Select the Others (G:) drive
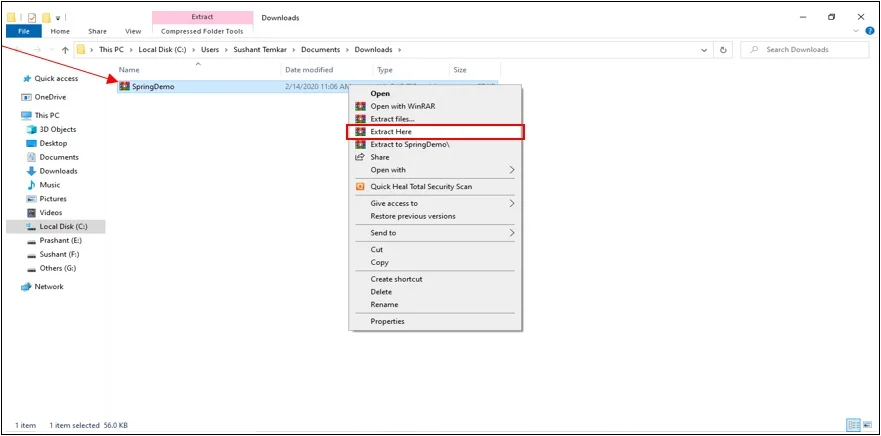Screen dimensions: 881x436 point(52,268)
